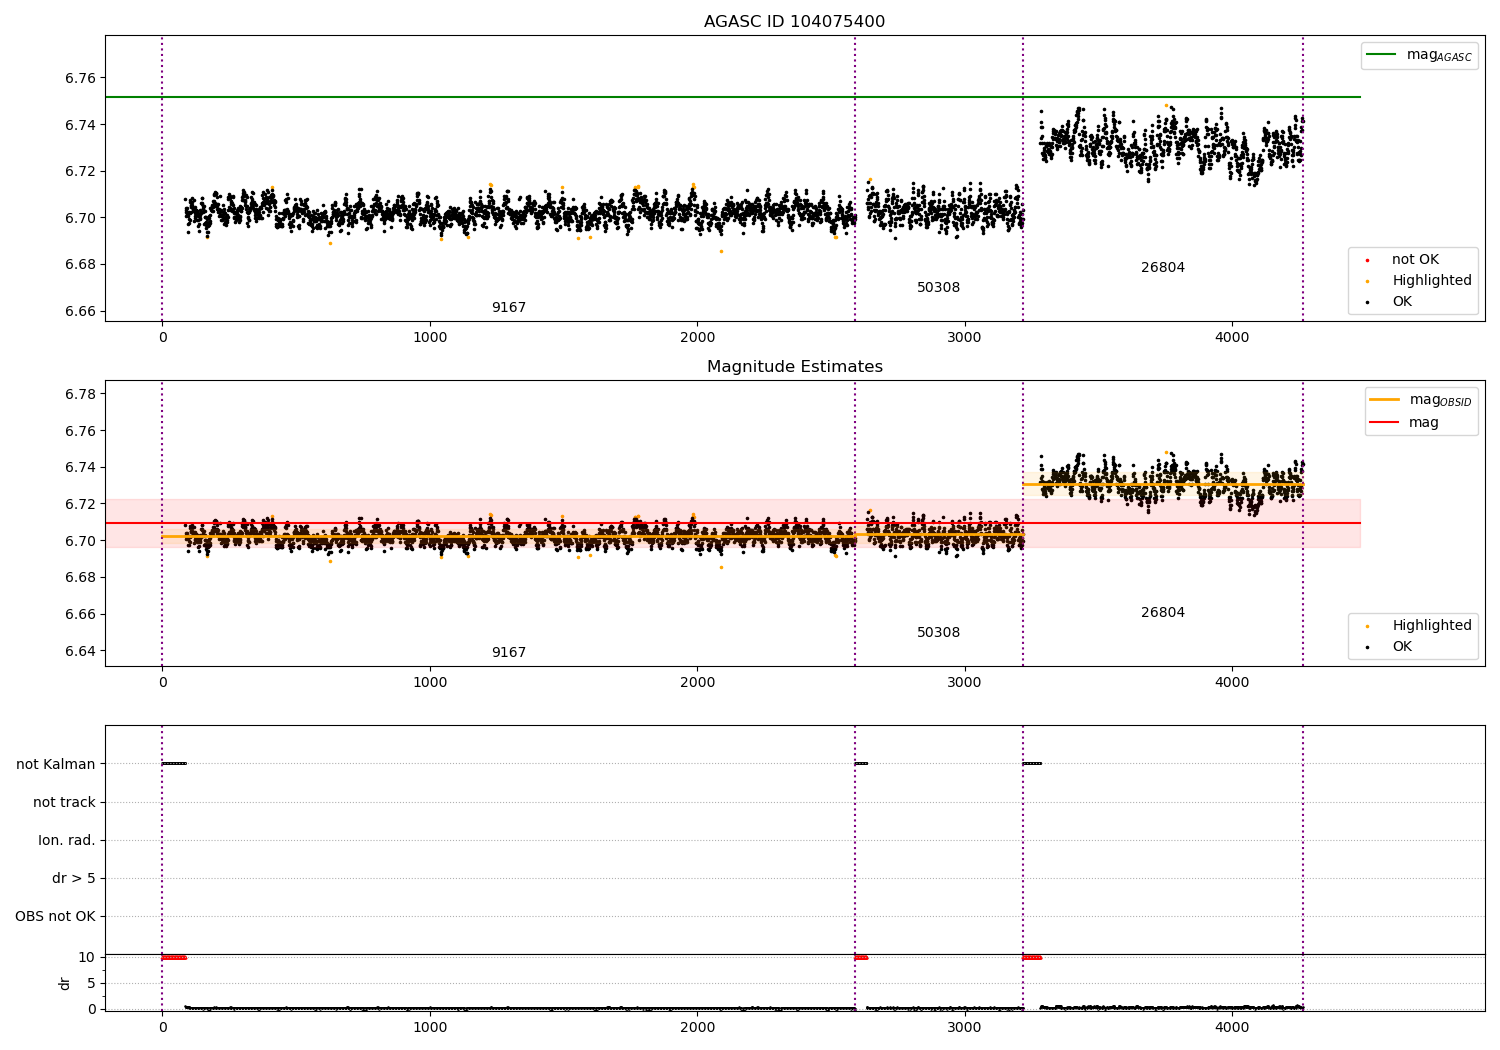The height and width of the screenshot is (1050, 1500).
Task: Click the 'not Kalman' axis label
Action: click(56, 764)
